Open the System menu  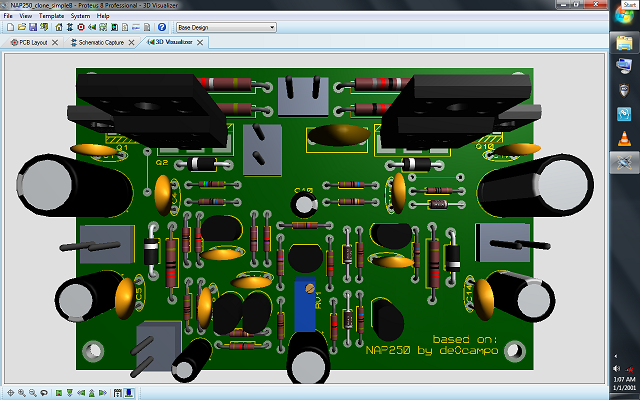coord(80,16)
